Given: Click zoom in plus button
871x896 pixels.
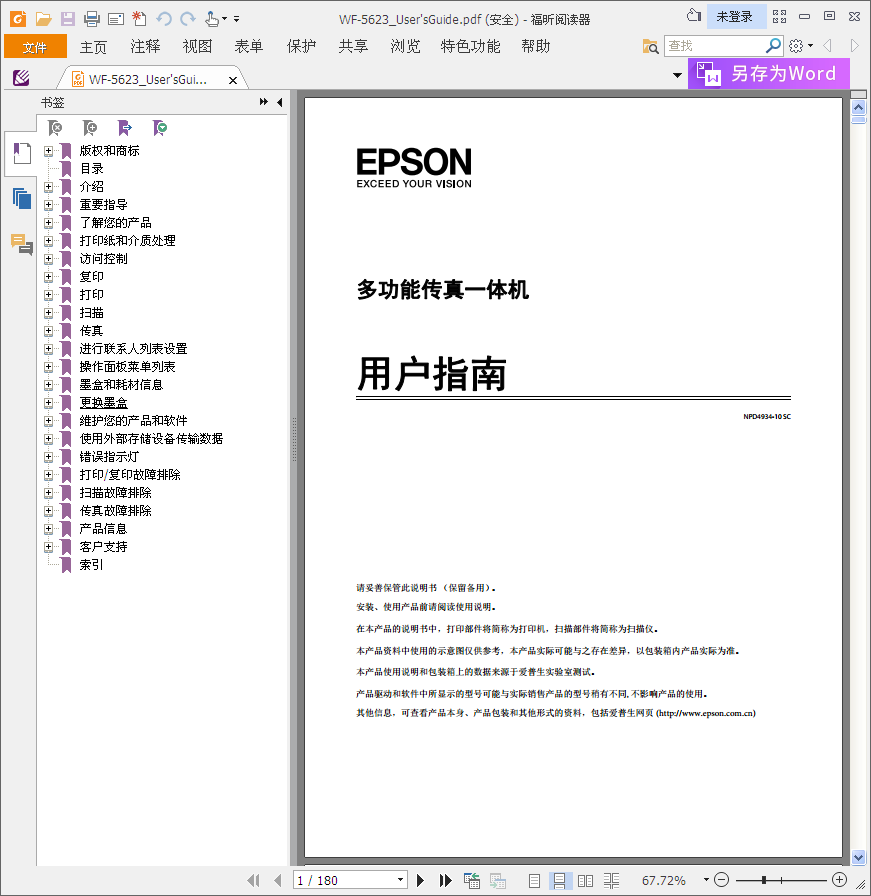Looking at the screenshot, I should 839,880.
